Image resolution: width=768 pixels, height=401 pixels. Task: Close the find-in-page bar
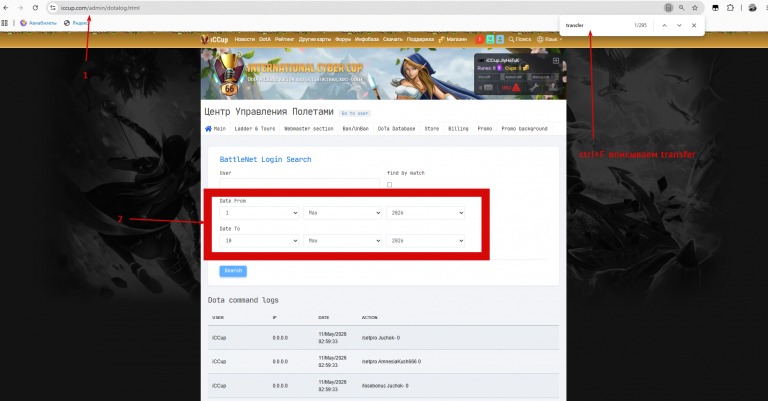click(x=694, y=25)
